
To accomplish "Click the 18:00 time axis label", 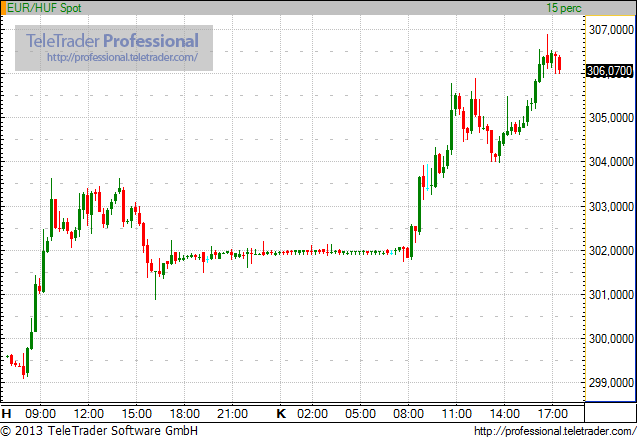I will click(x=184, y=414).
